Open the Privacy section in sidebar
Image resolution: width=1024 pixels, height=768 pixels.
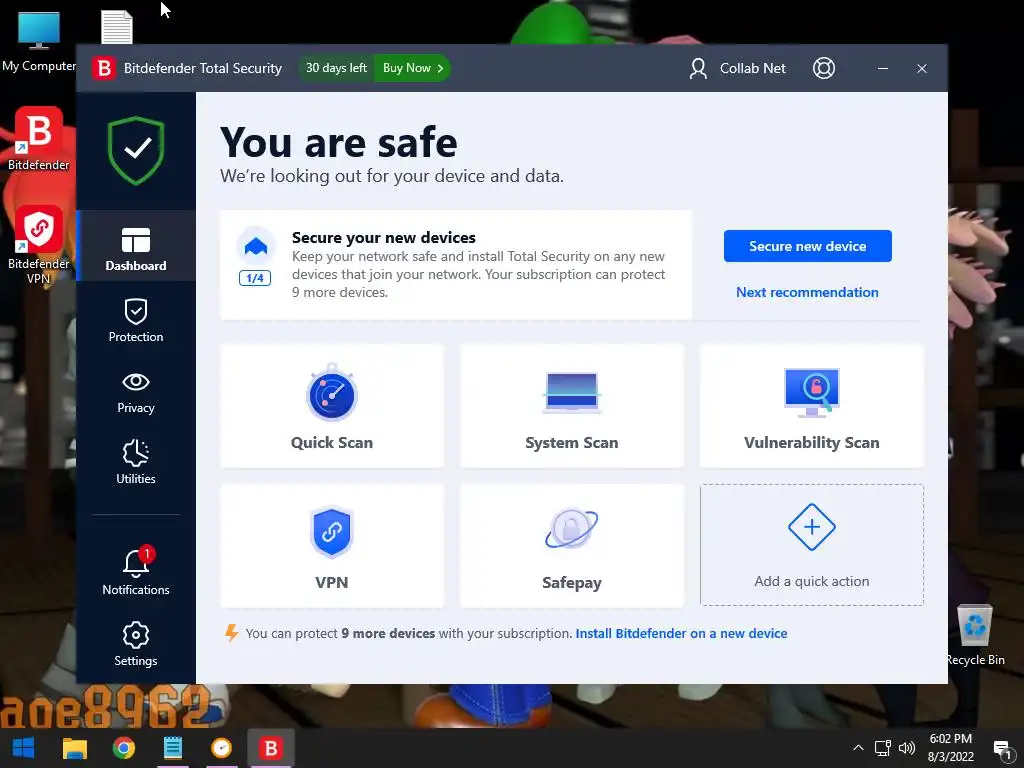tap(136, 391)
